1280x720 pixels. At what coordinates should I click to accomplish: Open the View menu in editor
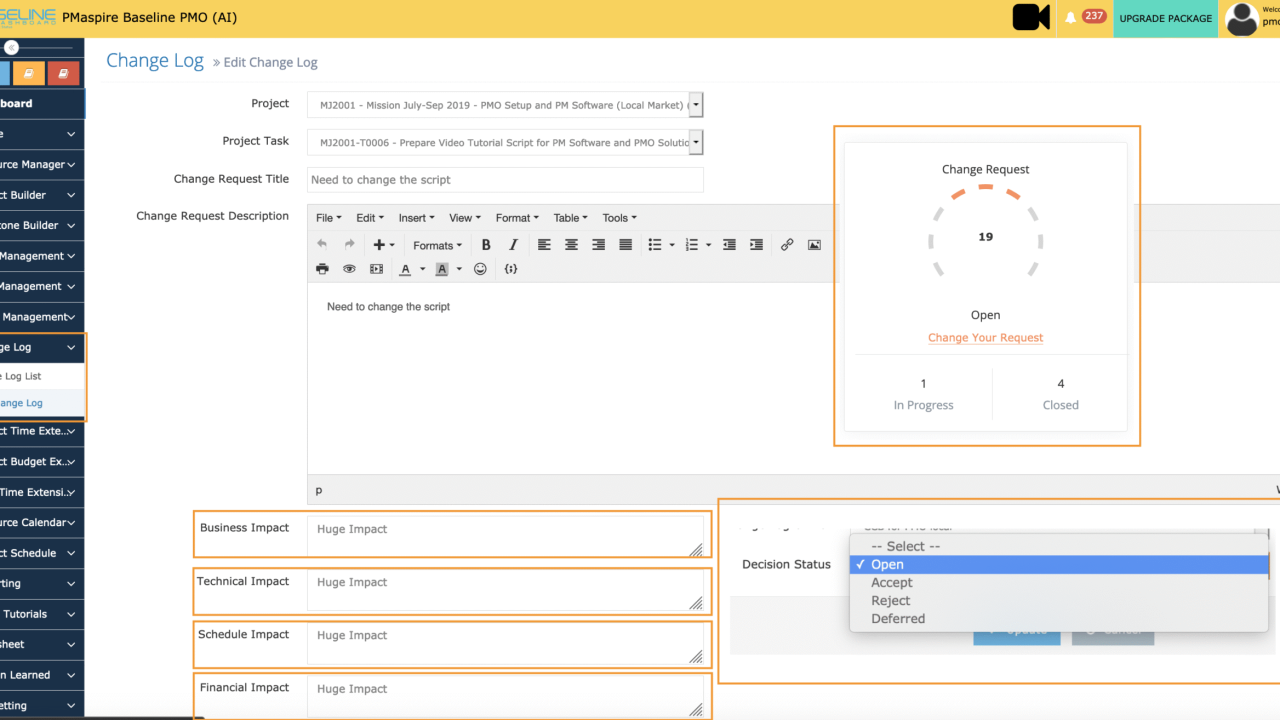464,218
